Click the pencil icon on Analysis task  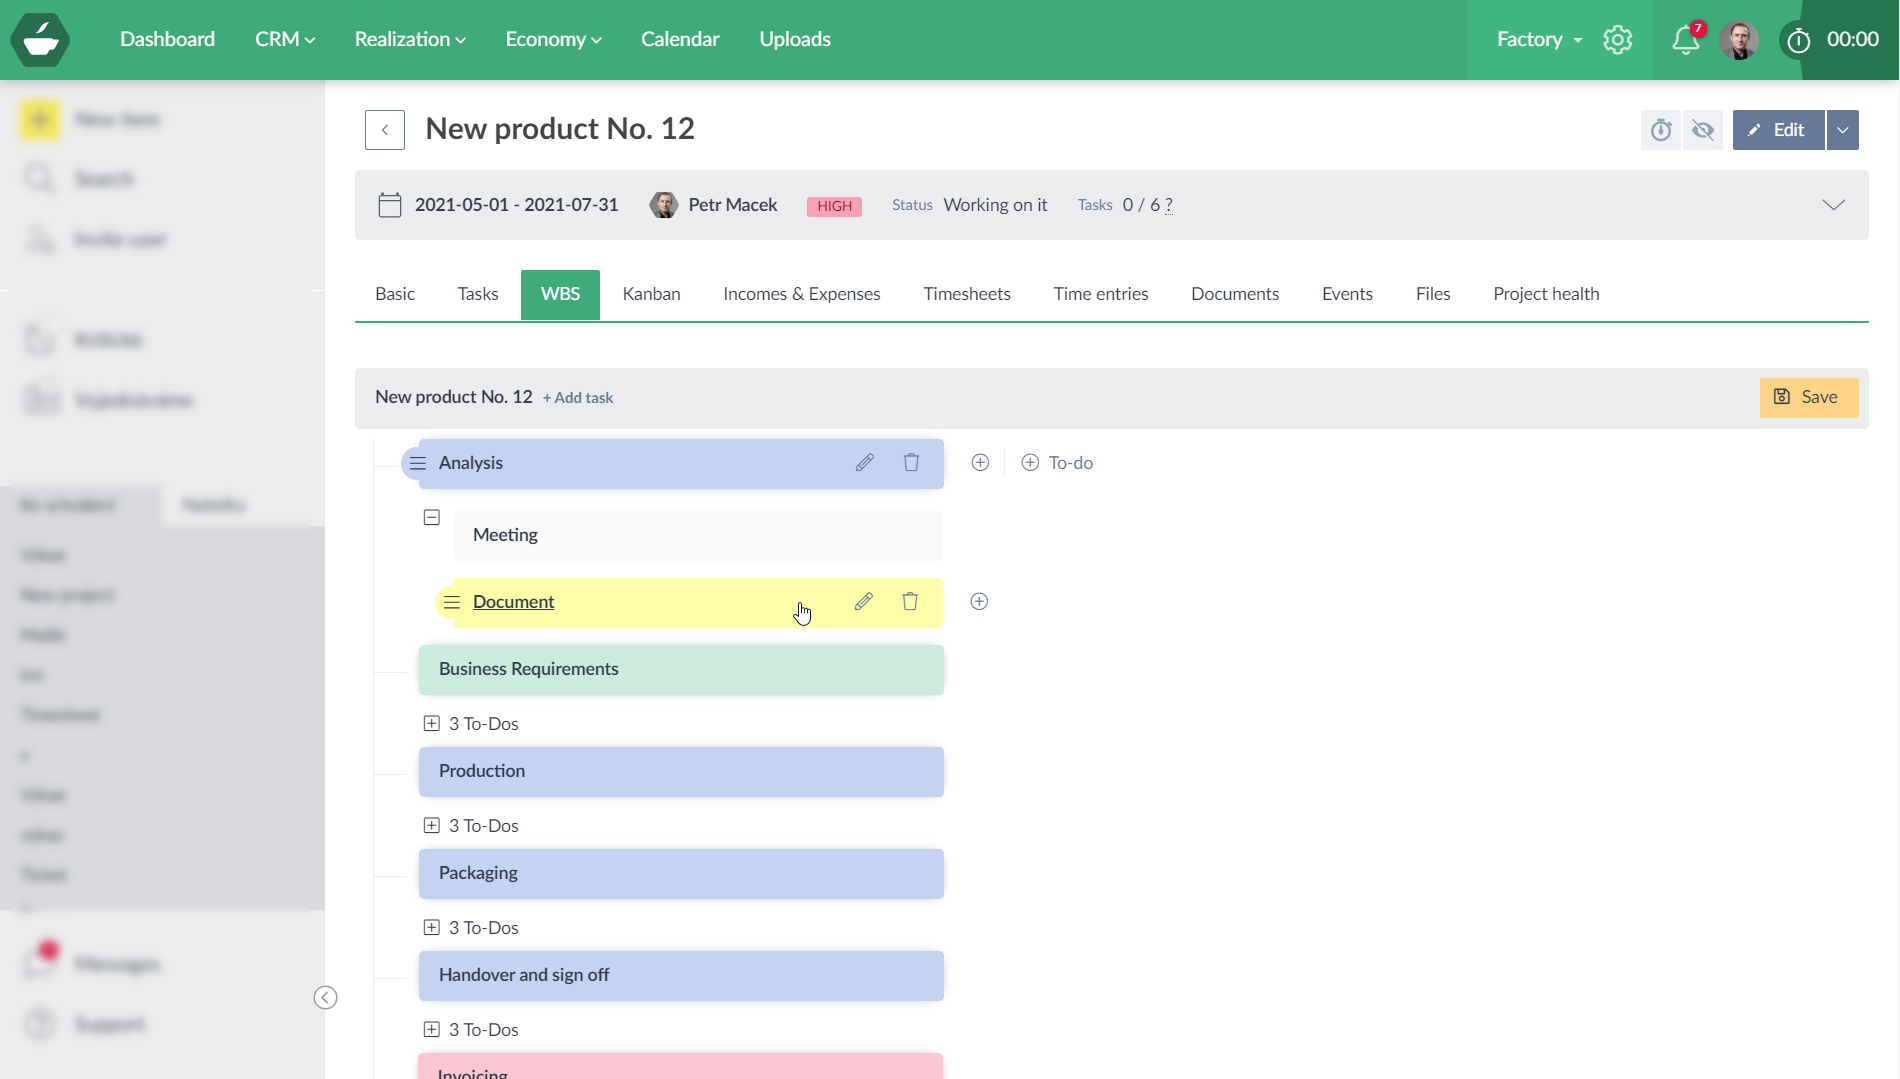pos(865,463)
